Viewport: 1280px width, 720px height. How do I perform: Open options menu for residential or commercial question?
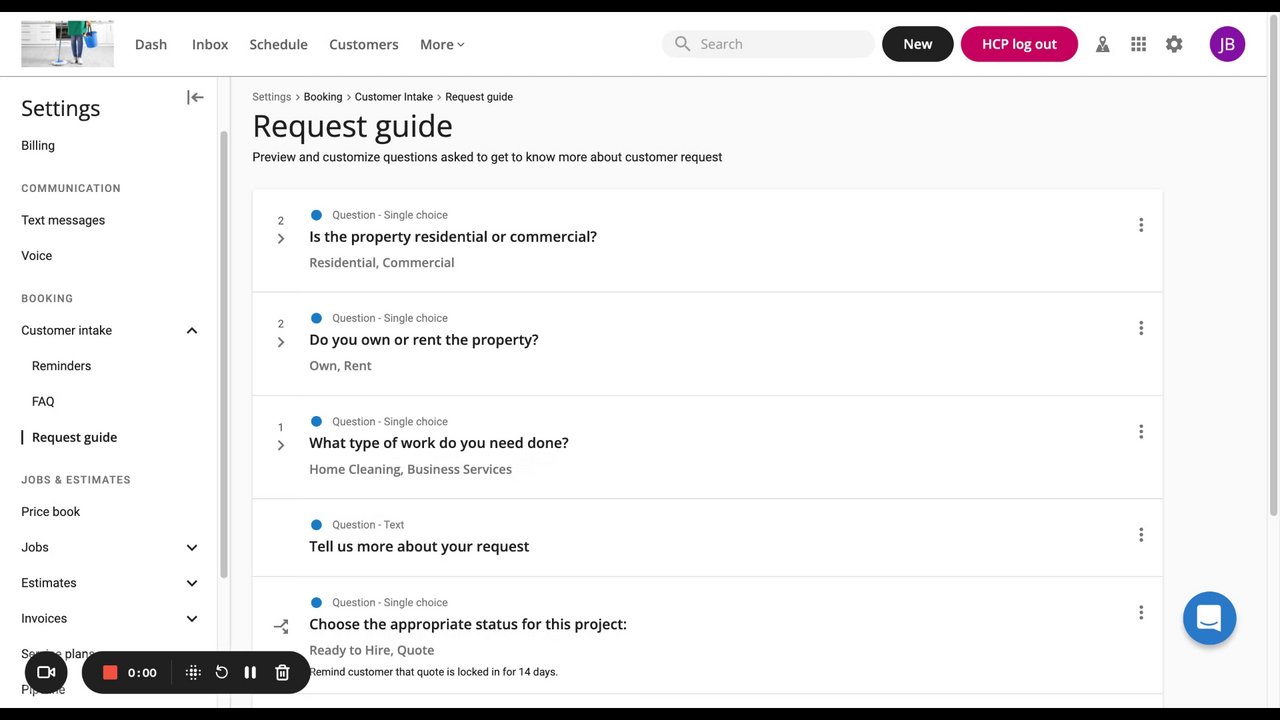pyautogui.click(x=1140, y=225)
